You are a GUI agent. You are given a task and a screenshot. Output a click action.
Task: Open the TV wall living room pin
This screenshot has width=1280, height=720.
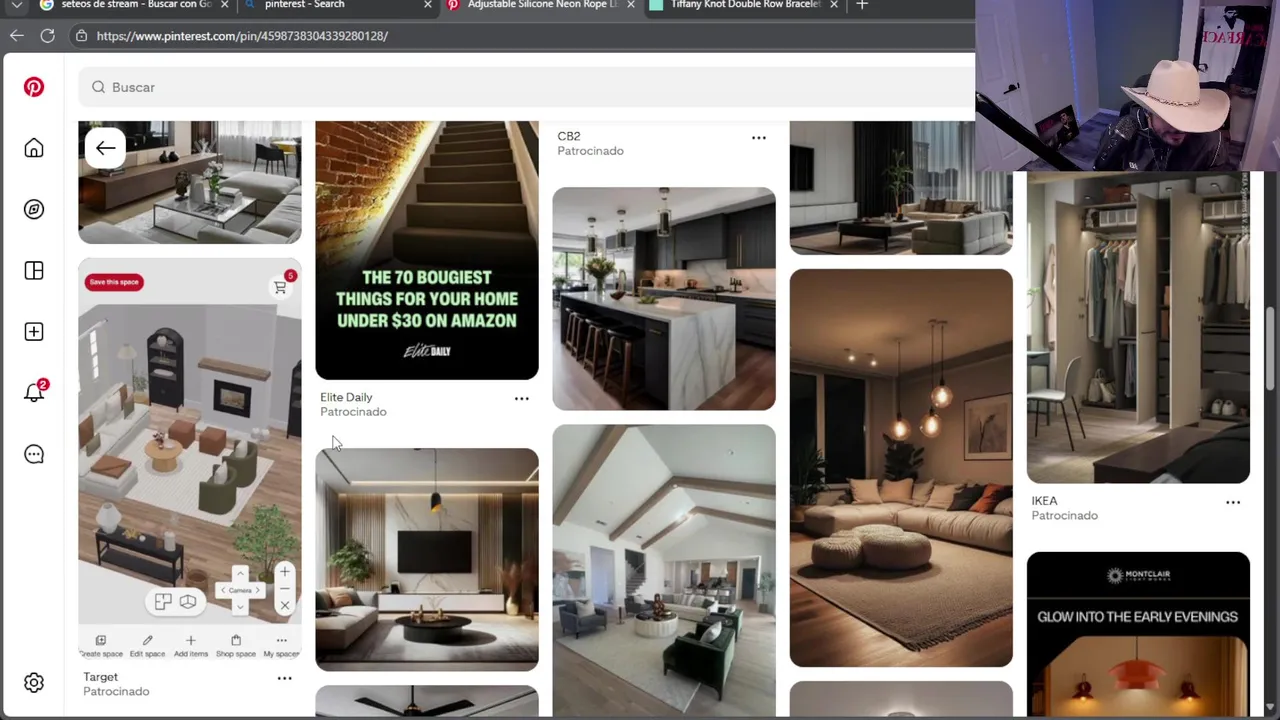[x=427, y=559]
